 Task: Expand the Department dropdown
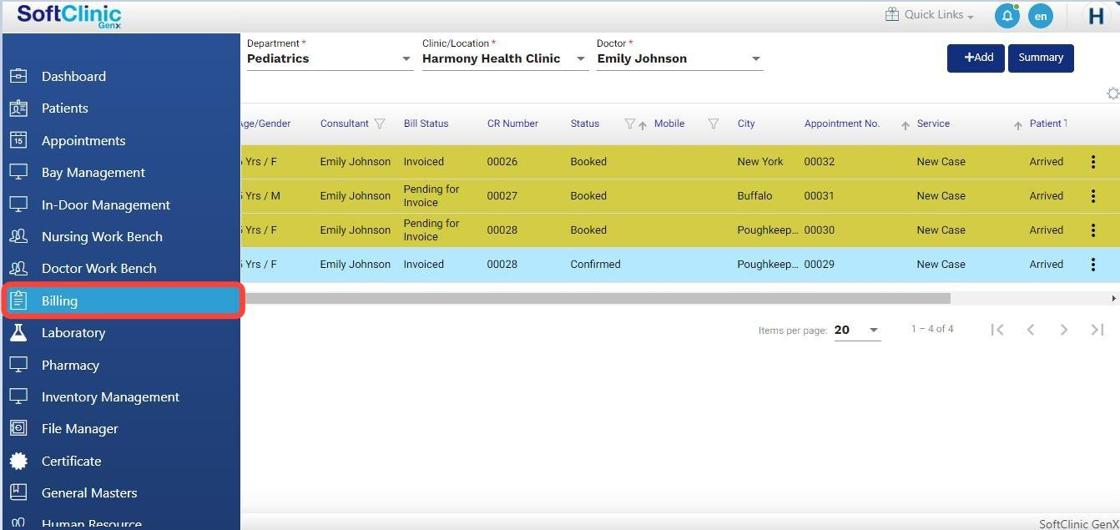406,59
